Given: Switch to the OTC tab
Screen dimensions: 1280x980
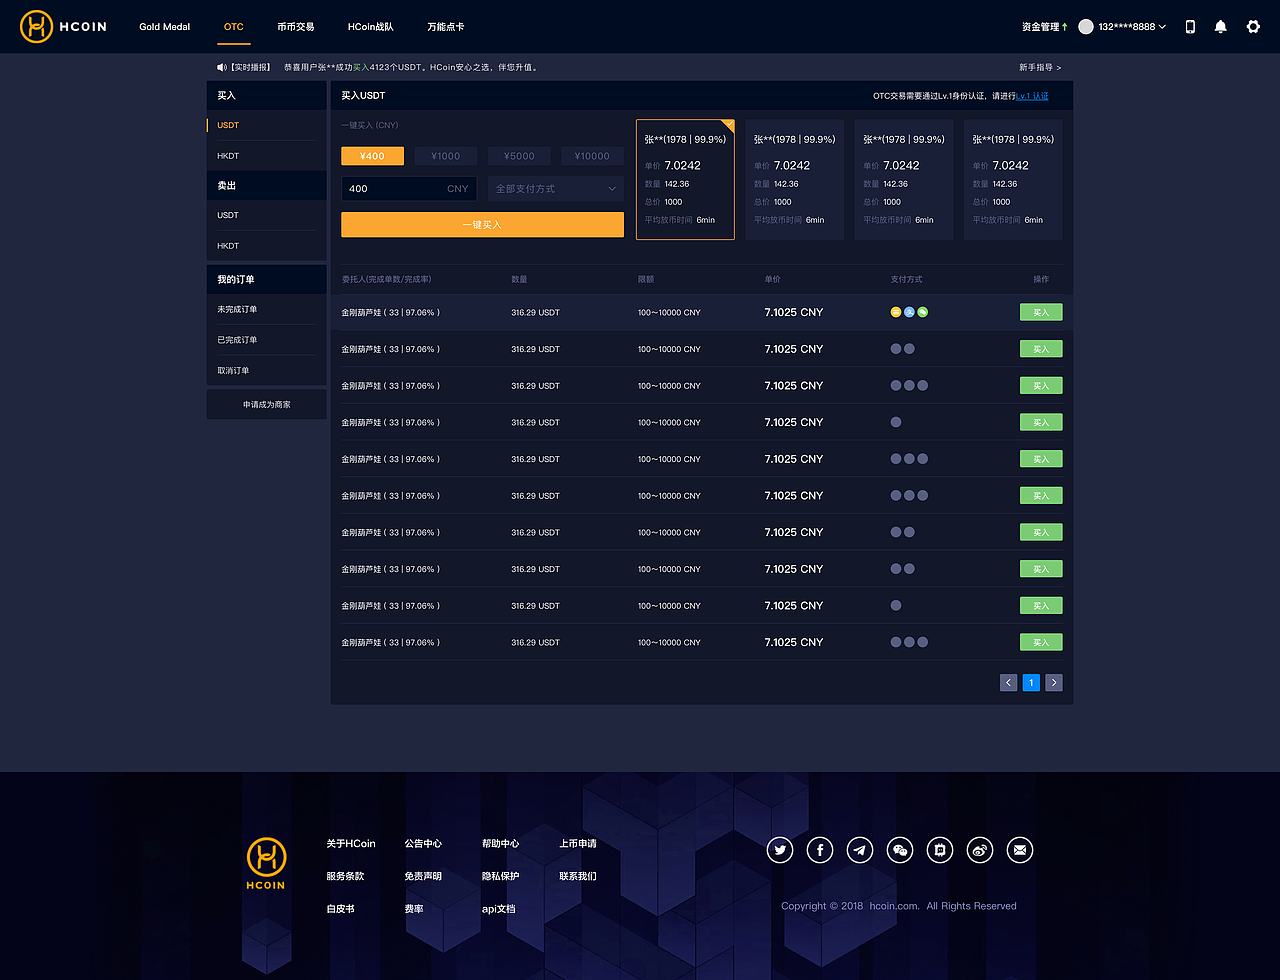Looking at the screenshot, I should click(x=233, y=27).
